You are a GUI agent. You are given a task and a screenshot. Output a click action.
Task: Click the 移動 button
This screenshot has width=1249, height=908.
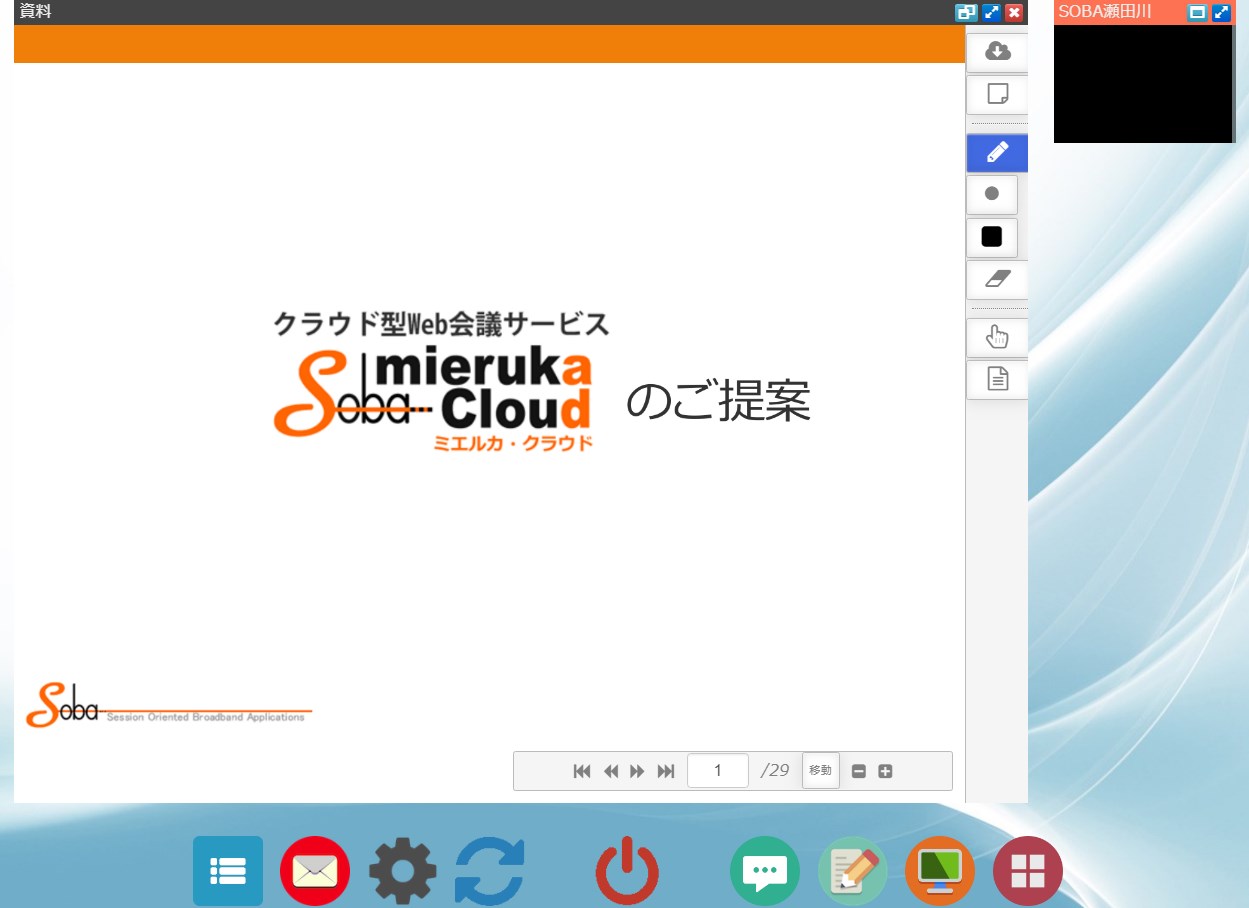point(820,771)
